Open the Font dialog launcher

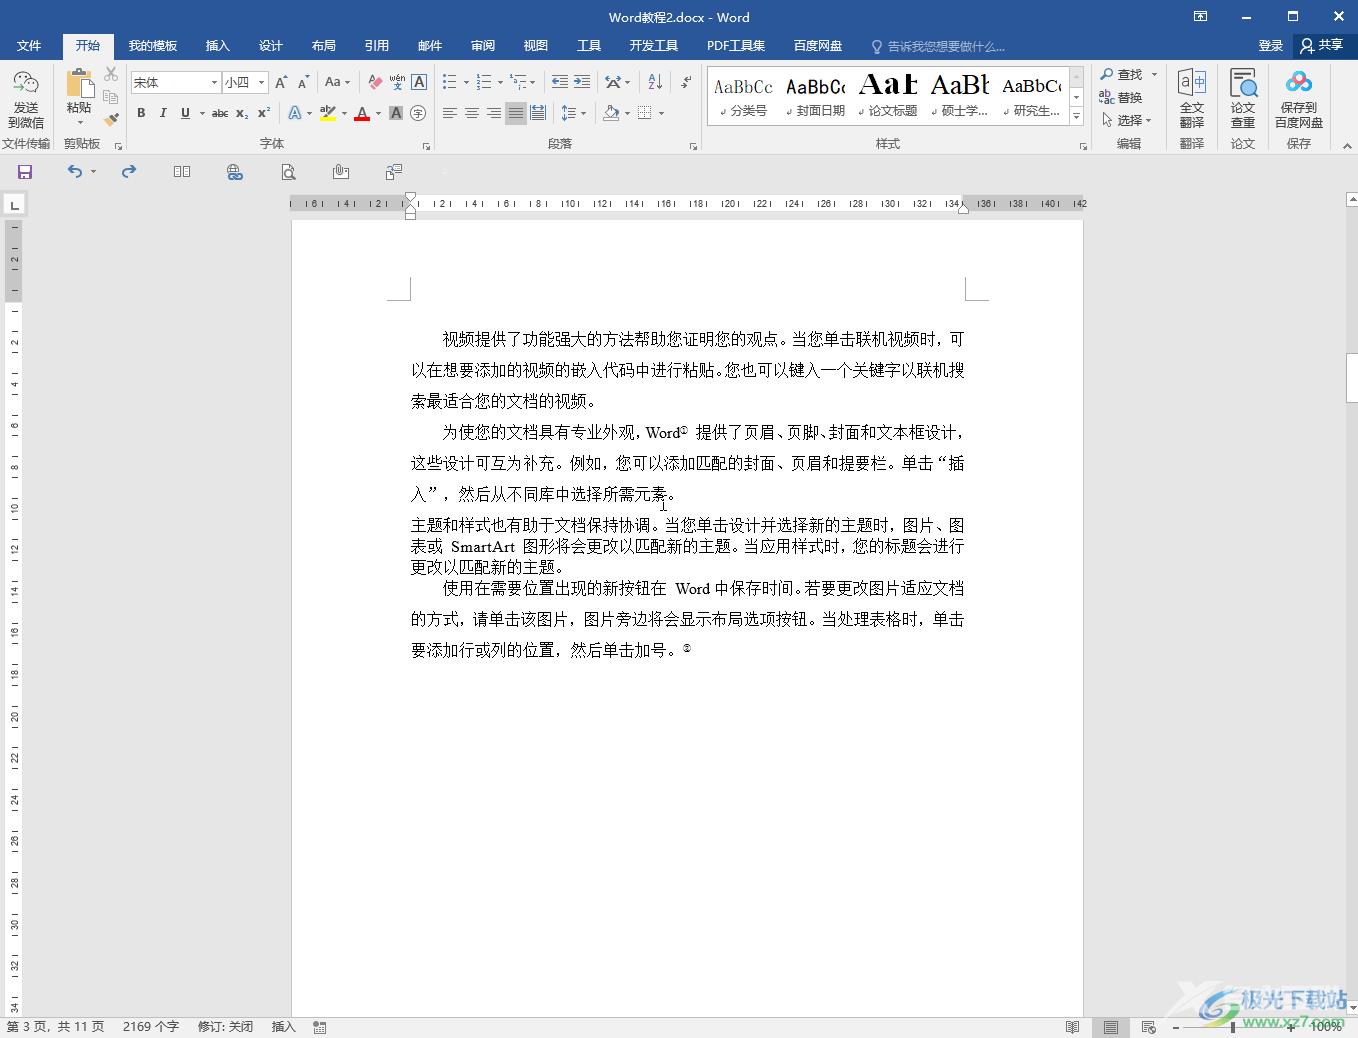click(427, 146)
